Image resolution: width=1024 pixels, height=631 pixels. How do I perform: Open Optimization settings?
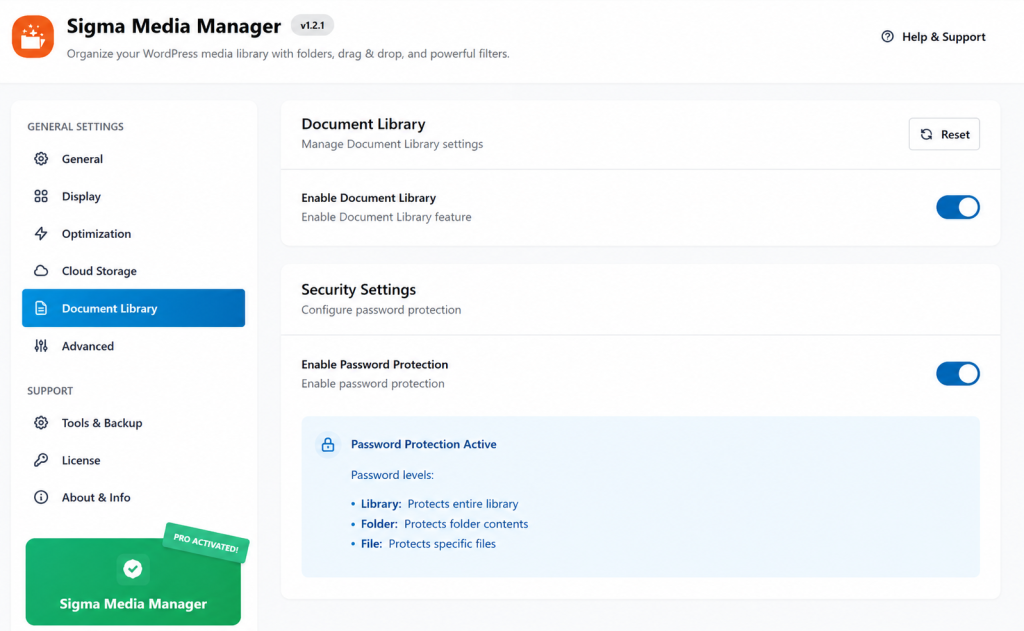133,233
